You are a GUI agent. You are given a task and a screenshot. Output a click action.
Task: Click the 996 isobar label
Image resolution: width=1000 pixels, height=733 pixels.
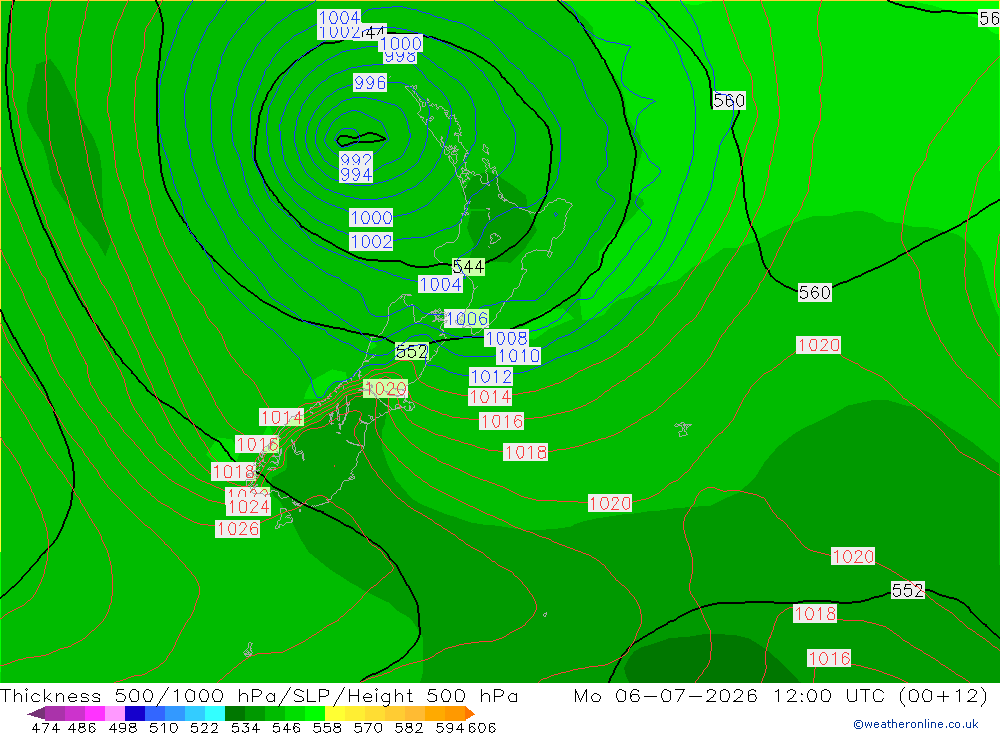(370, 82)
